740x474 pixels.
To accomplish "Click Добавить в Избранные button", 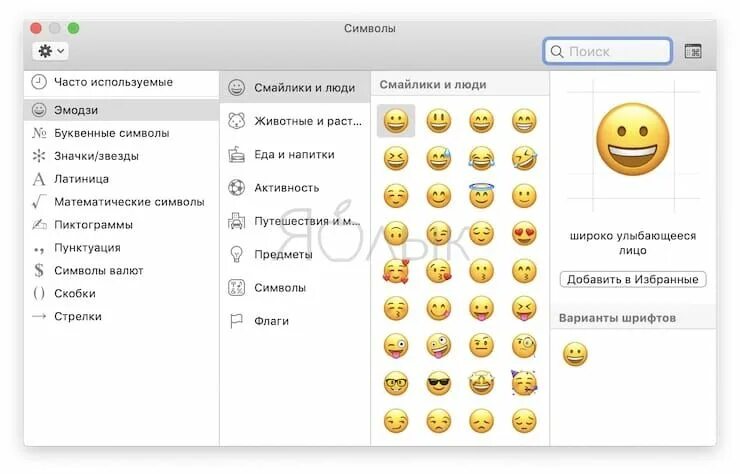I will point(632,279).
